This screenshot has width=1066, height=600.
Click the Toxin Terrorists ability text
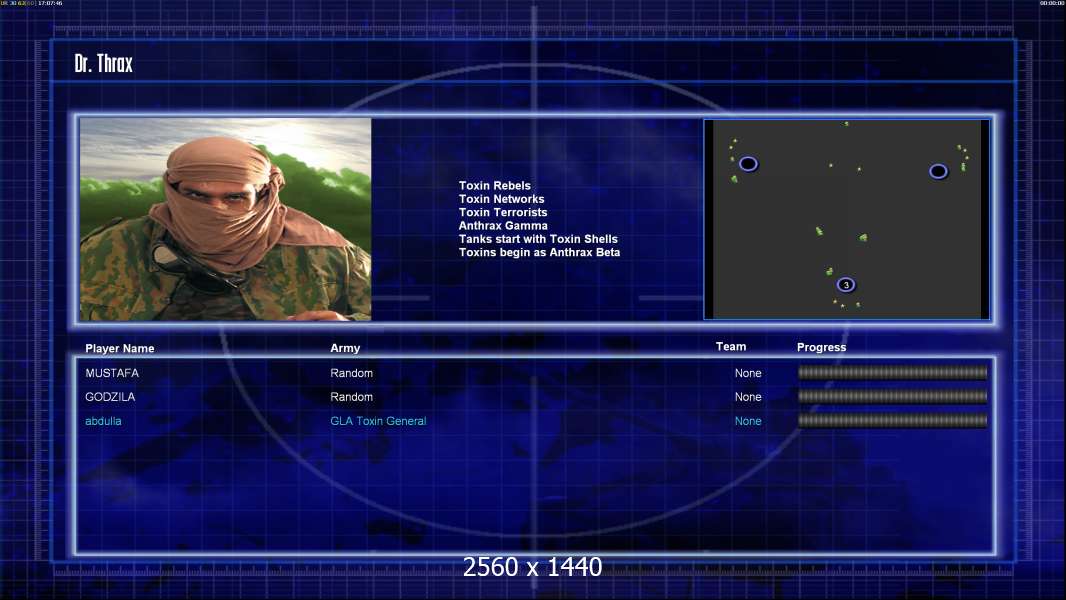[x=502, y=212]
